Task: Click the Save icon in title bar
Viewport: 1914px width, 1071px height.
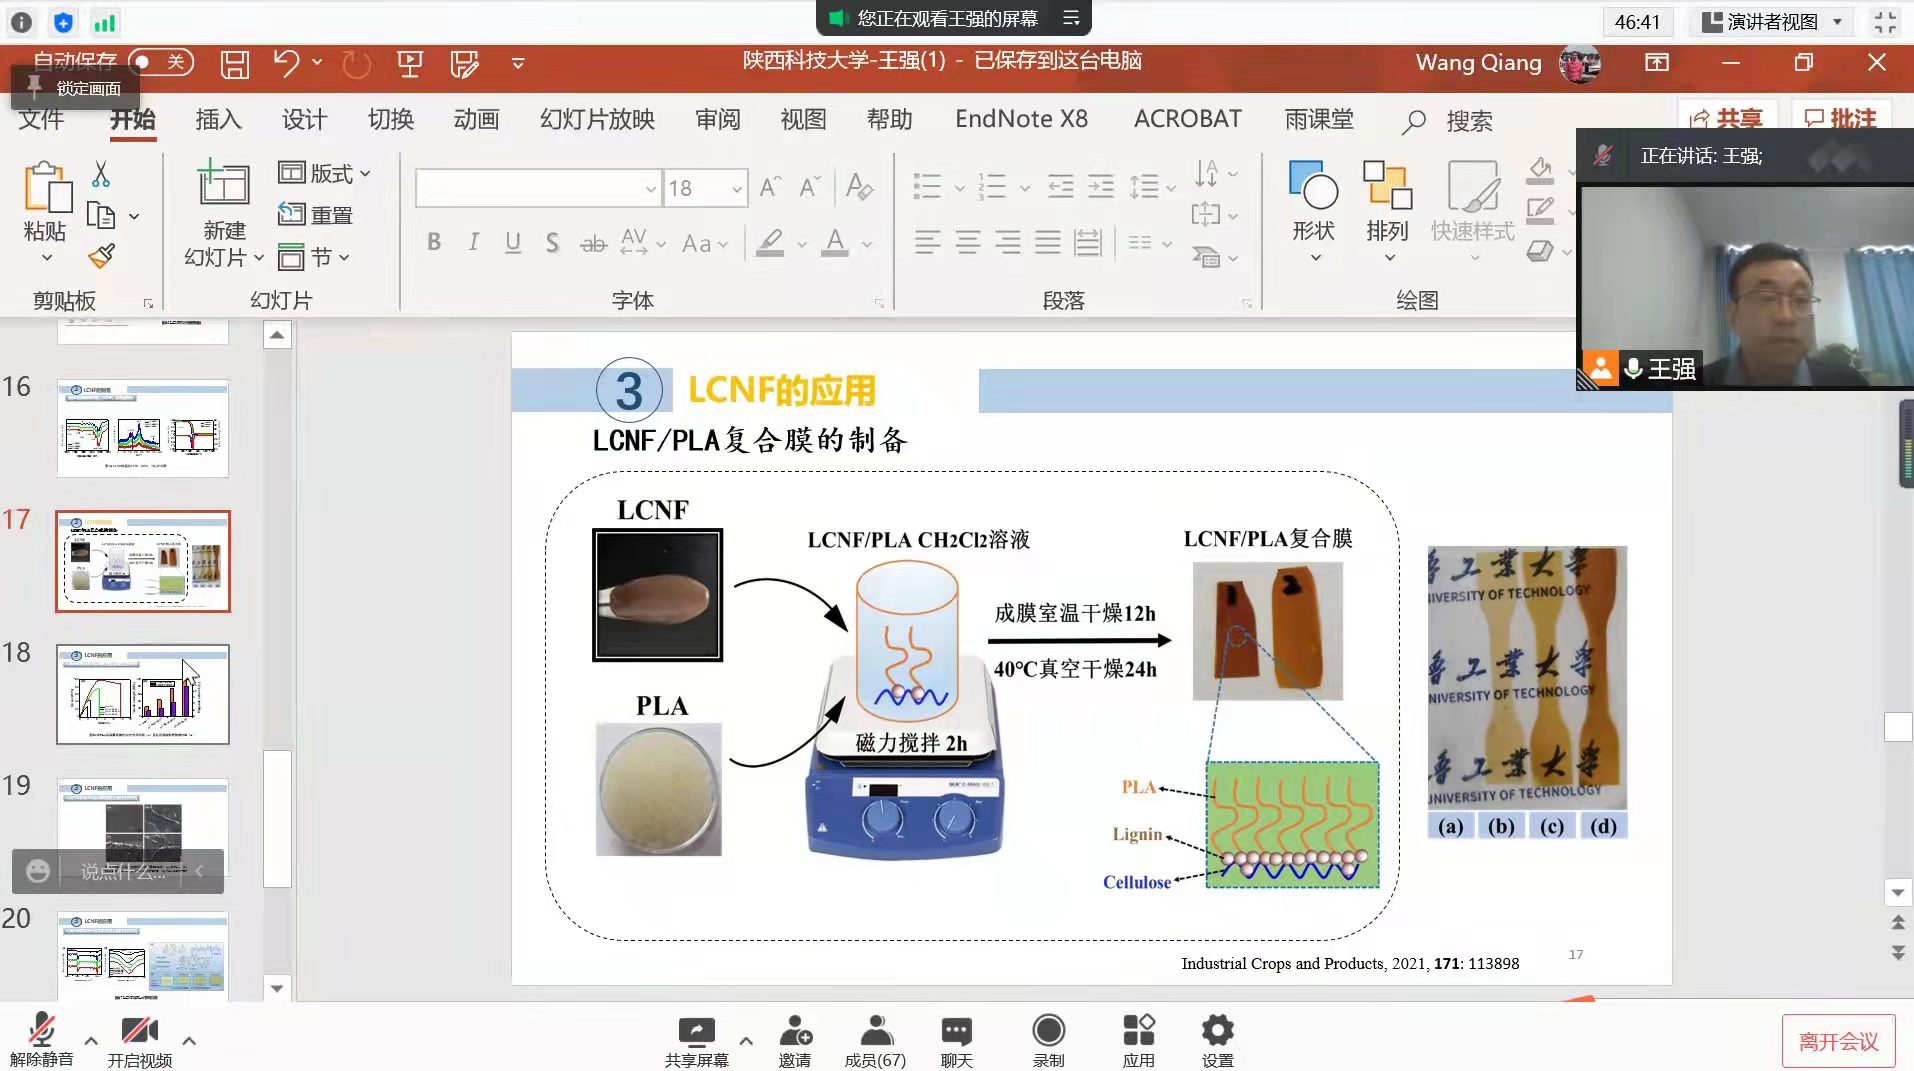Action: pos(235,64)
